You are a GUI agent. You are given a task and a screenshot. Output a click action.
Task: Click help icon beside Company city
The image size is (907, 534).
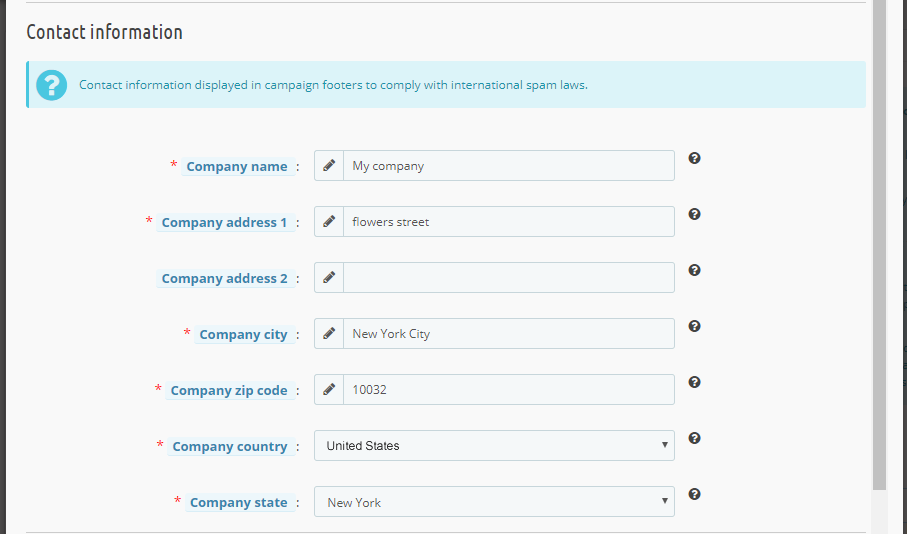click(694, 326)
